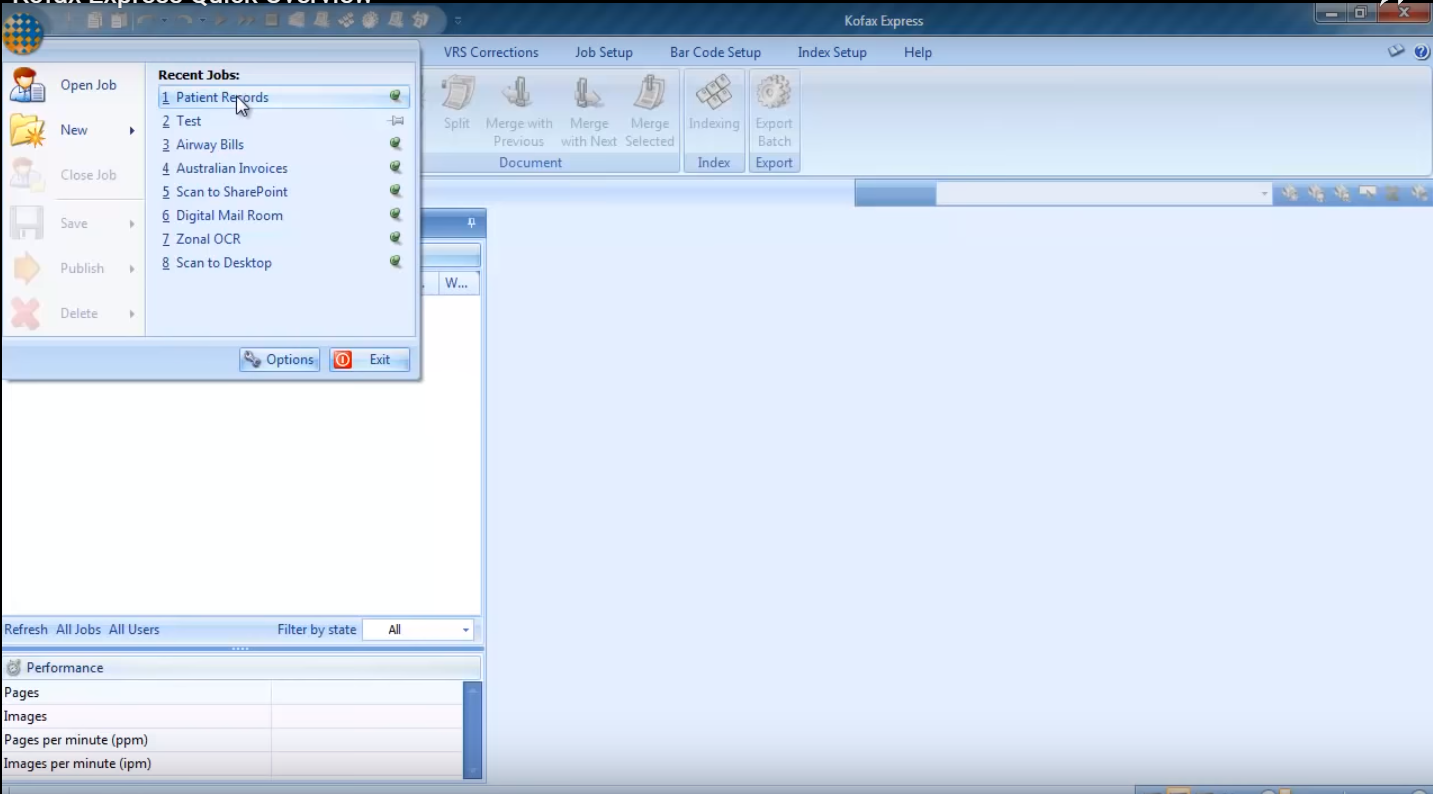Switch to the Bar Code Setup tab

click(x=715, y=52)
